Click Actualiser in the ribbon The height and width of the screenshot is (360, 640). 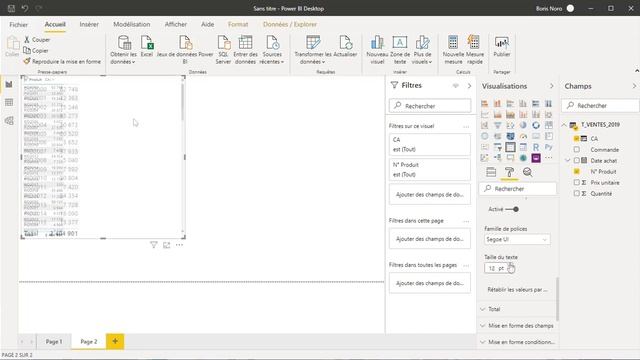(x=345, y=47)
